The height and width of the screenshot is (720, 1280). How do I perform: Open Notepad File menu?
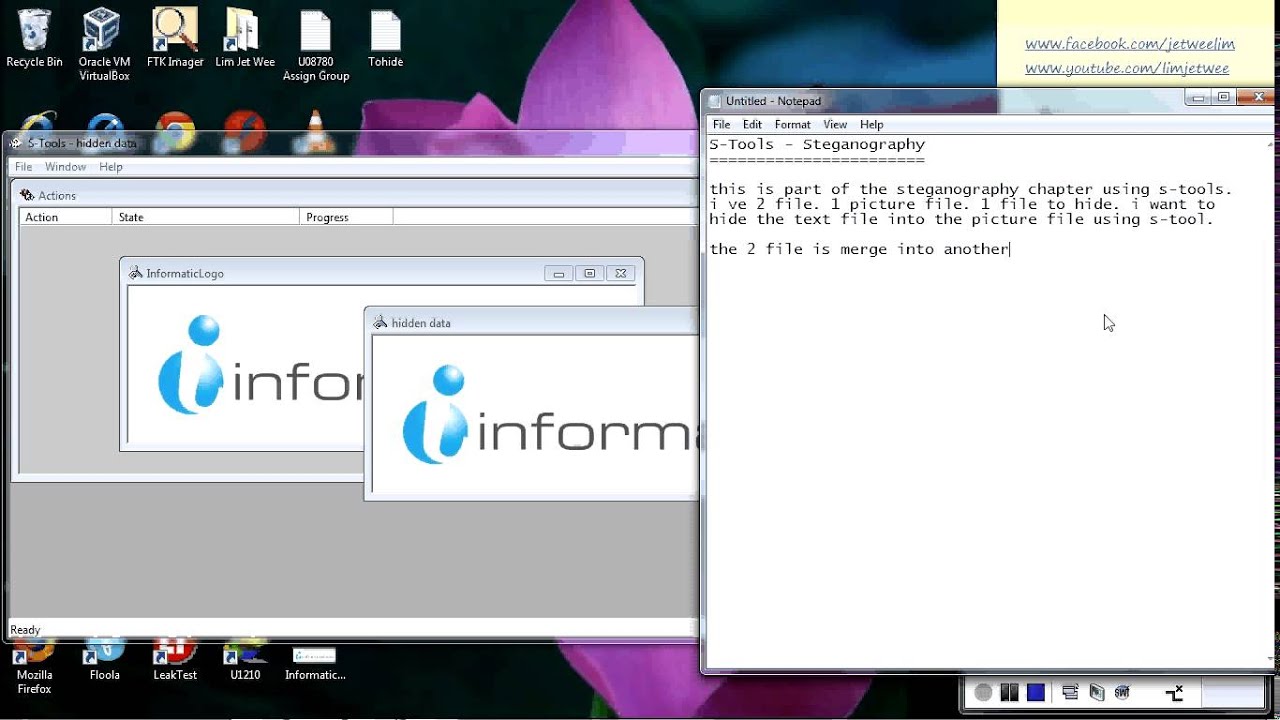[x=721, y=124]
